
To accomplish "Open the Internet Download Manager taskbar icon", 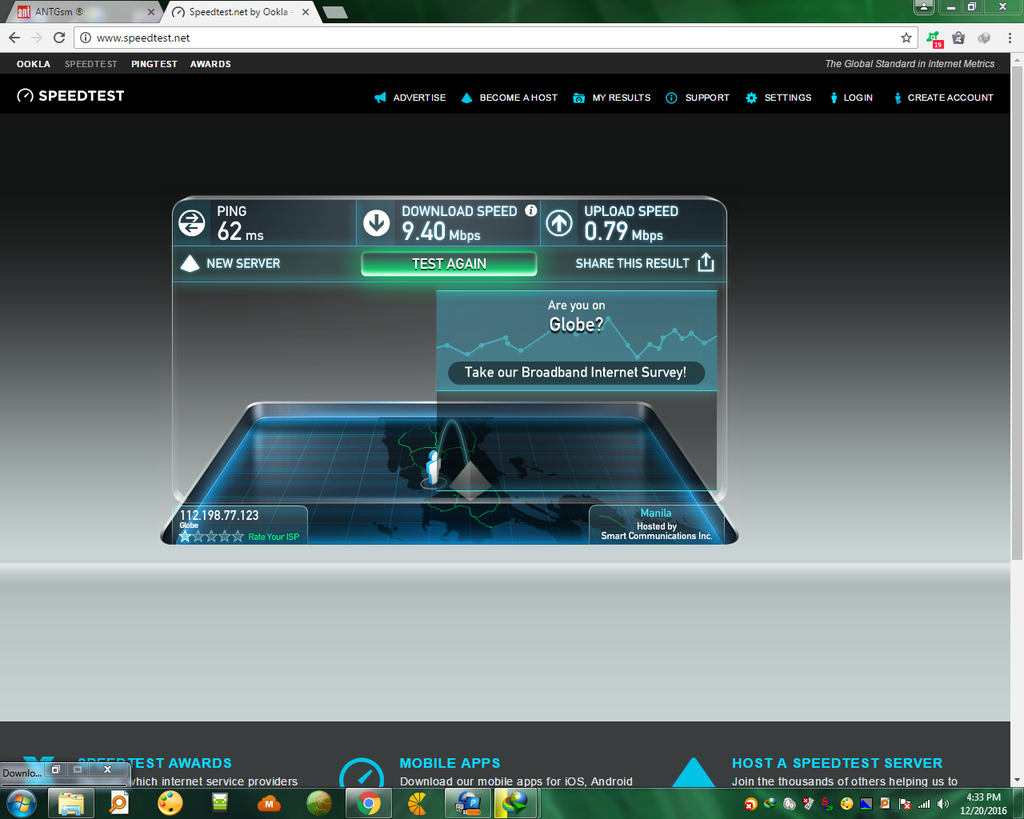I will coord(516,803).
